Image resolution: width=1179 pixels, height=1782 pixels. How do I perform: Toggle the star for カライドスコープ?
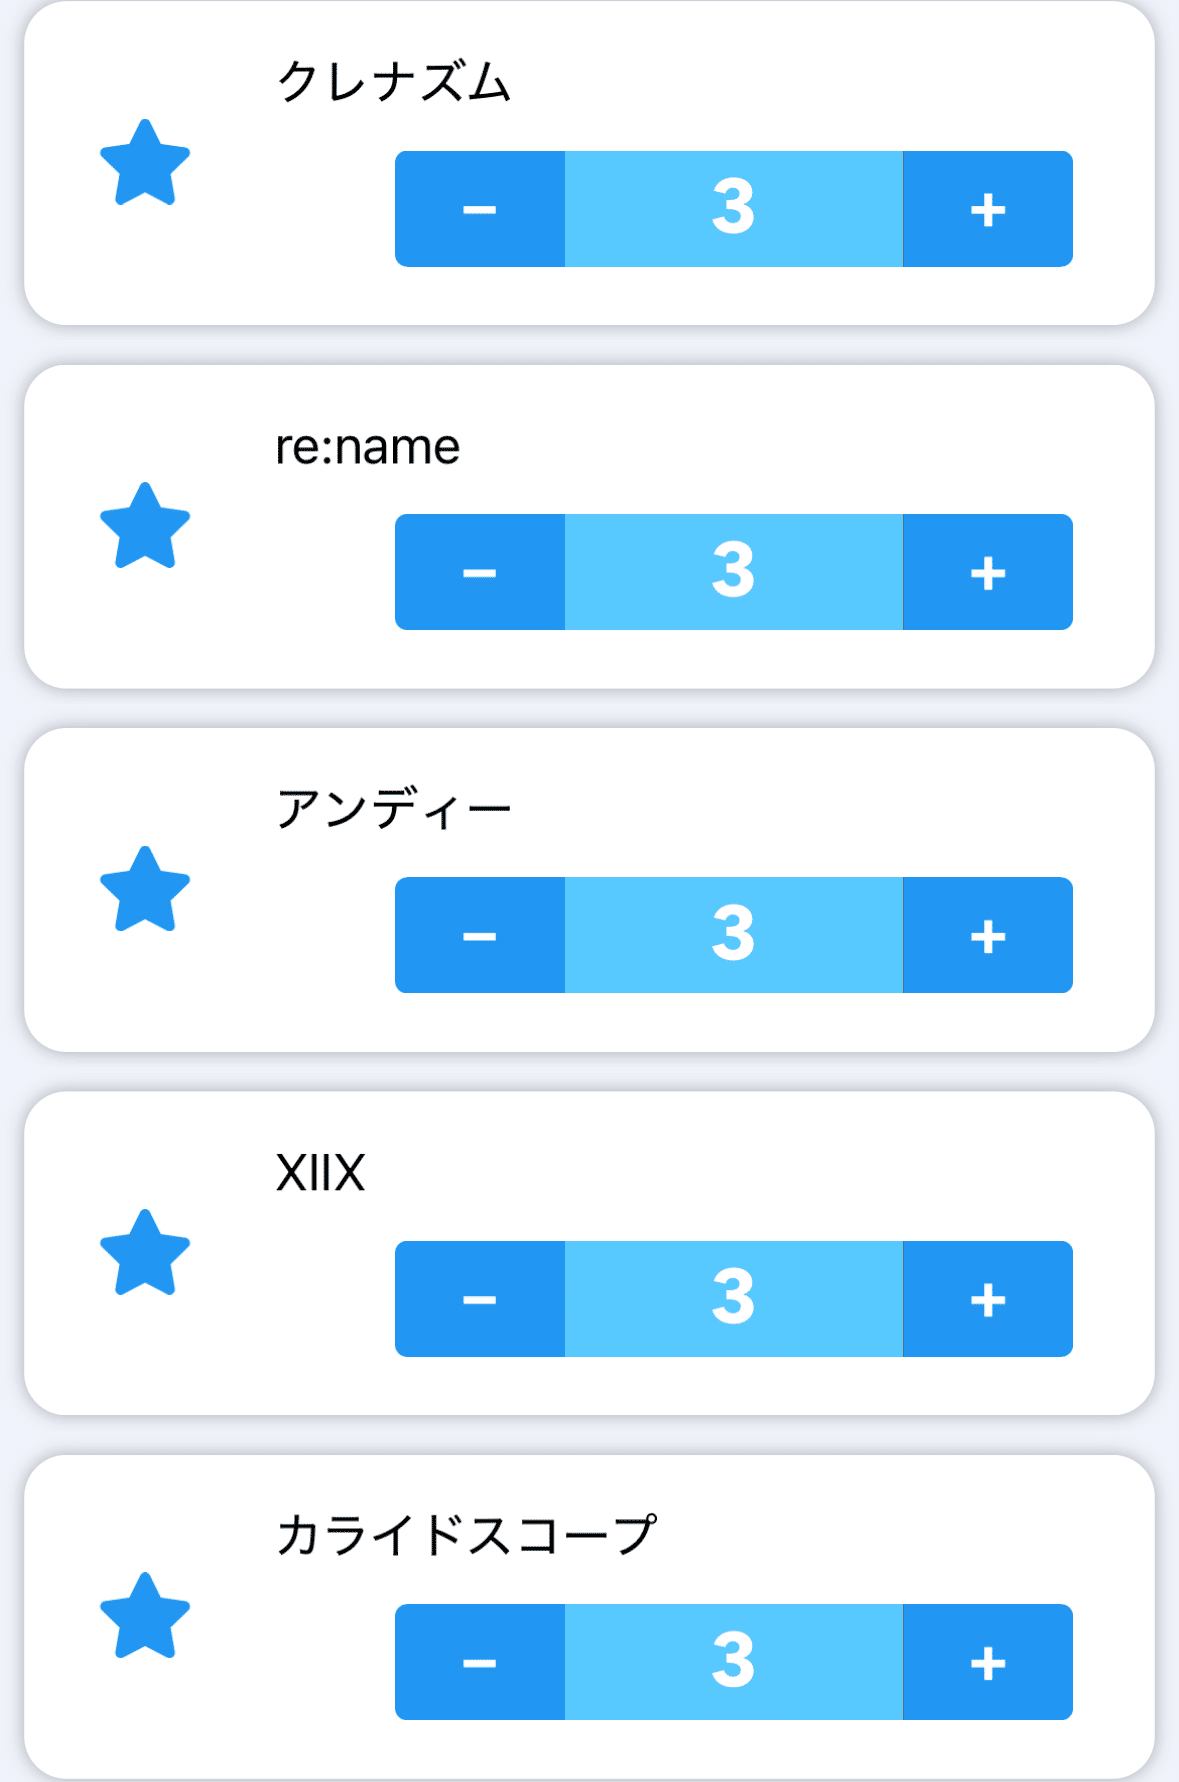tap(145, 1616)
